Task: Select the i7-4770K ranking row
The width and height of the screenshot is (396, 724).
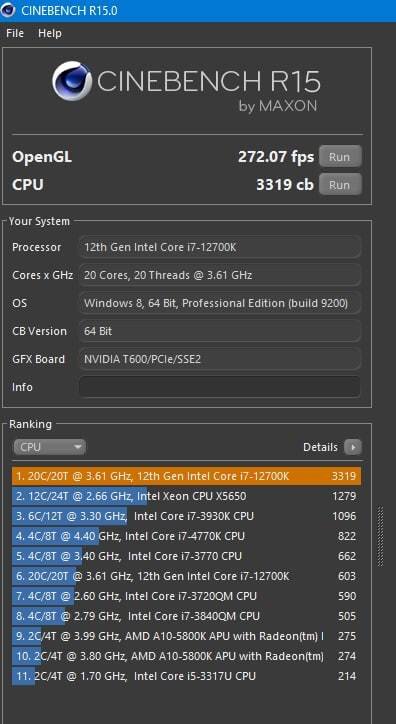Action: [x=186, y=536]
